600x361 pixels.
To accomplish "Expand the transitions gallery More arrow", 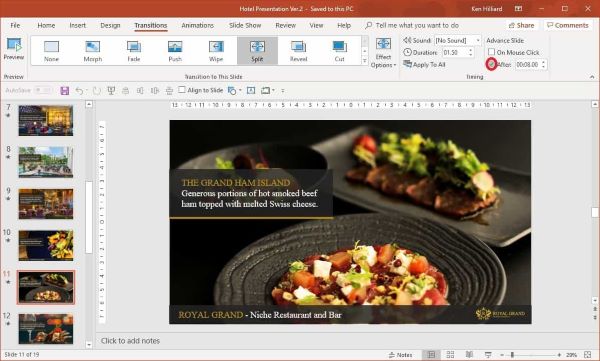I will tap(365, 60).
